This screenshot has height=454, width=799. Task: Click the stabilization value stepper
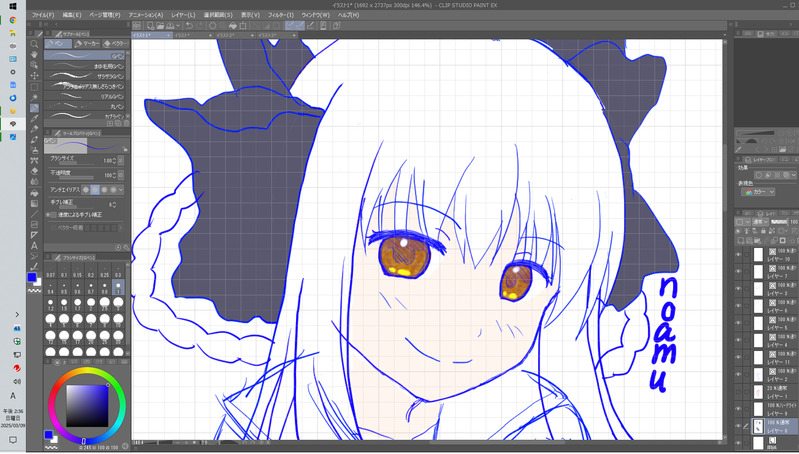pyautogui.click(x=114, y=204)
